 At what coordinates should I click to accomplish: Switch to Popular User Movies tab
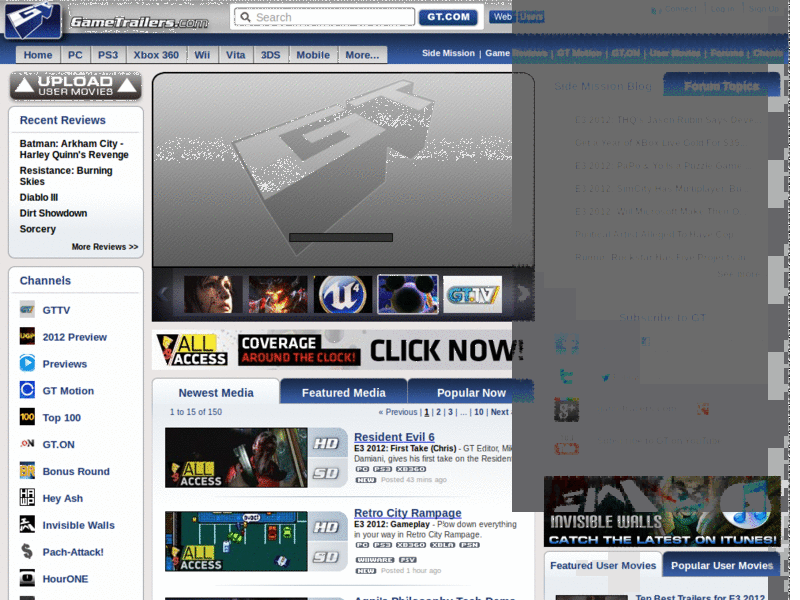pyautogui.click(x=721, y=565)
